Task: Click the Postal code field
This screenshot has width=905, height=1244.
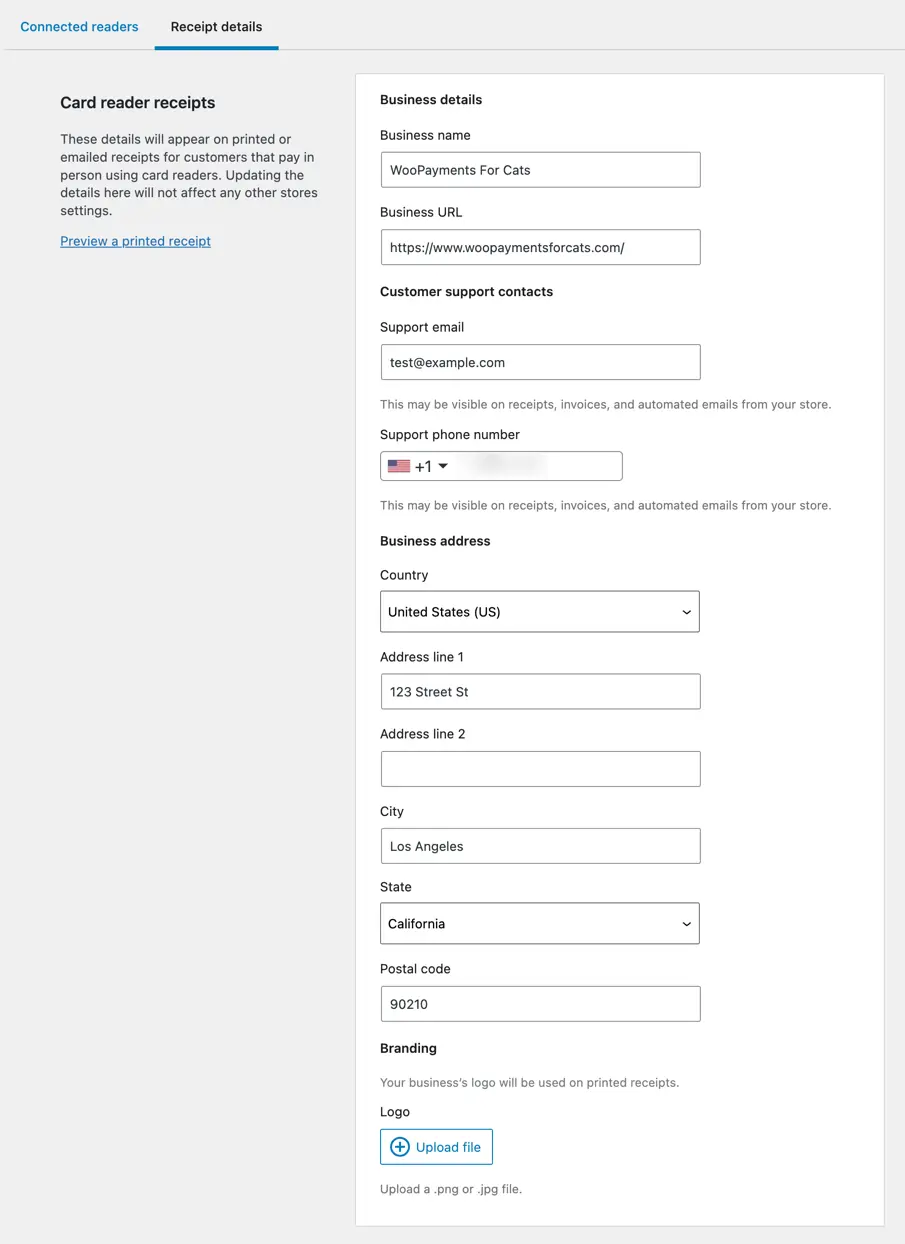Action: (x=540, y=1004)
